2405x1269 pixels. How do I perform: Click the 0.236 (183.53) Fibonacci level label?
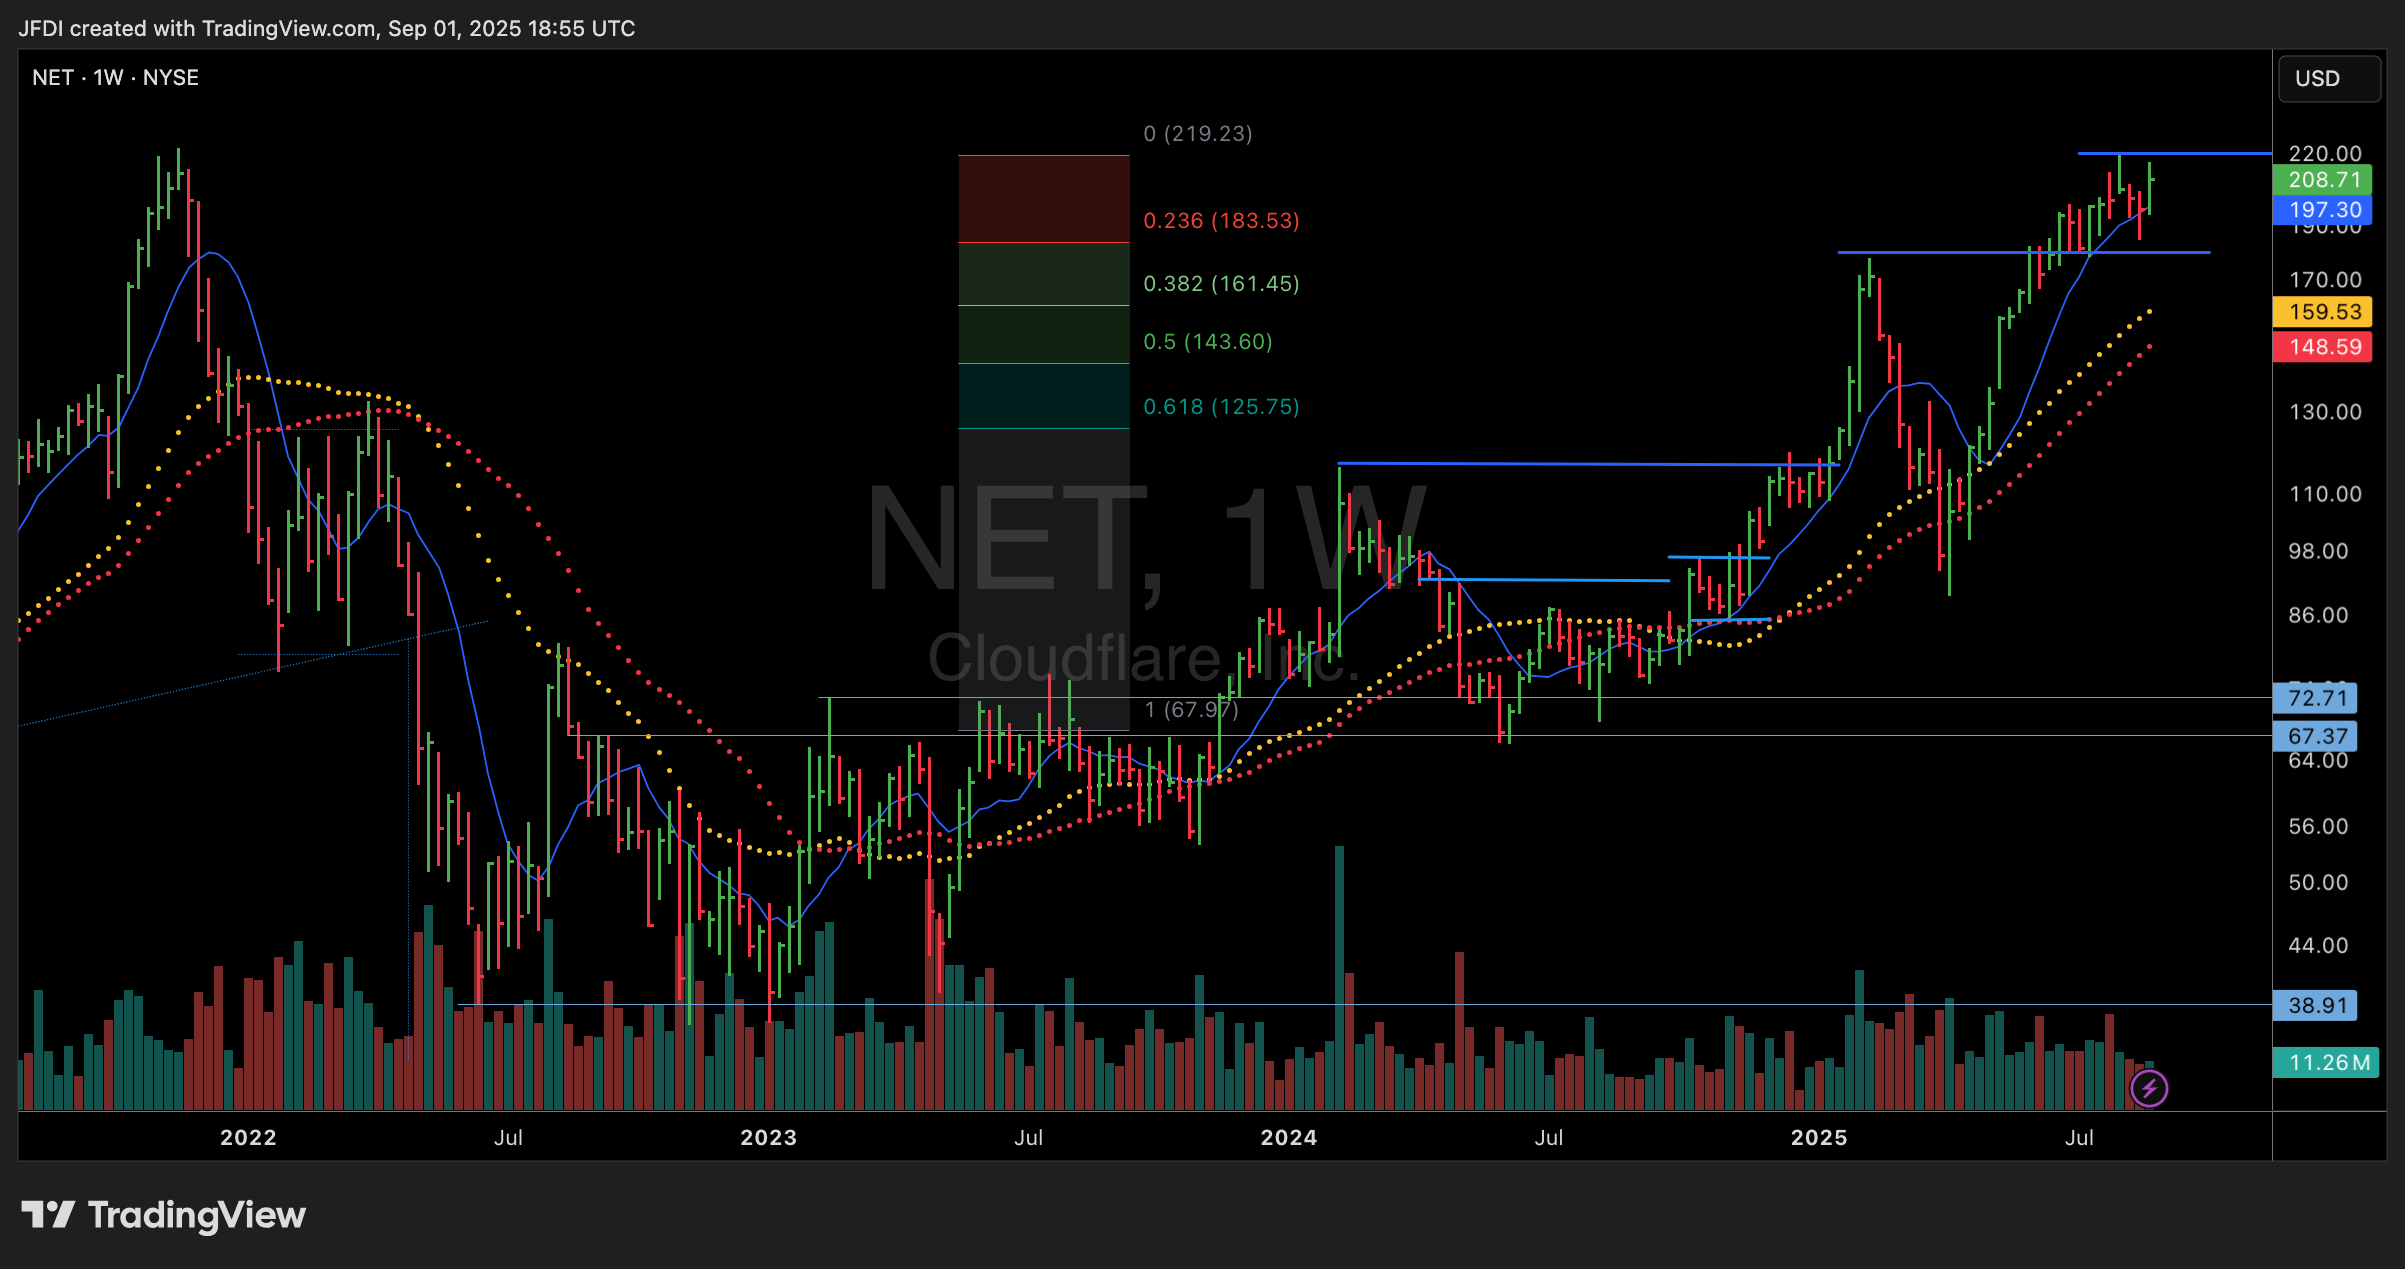pos(1221,221)
